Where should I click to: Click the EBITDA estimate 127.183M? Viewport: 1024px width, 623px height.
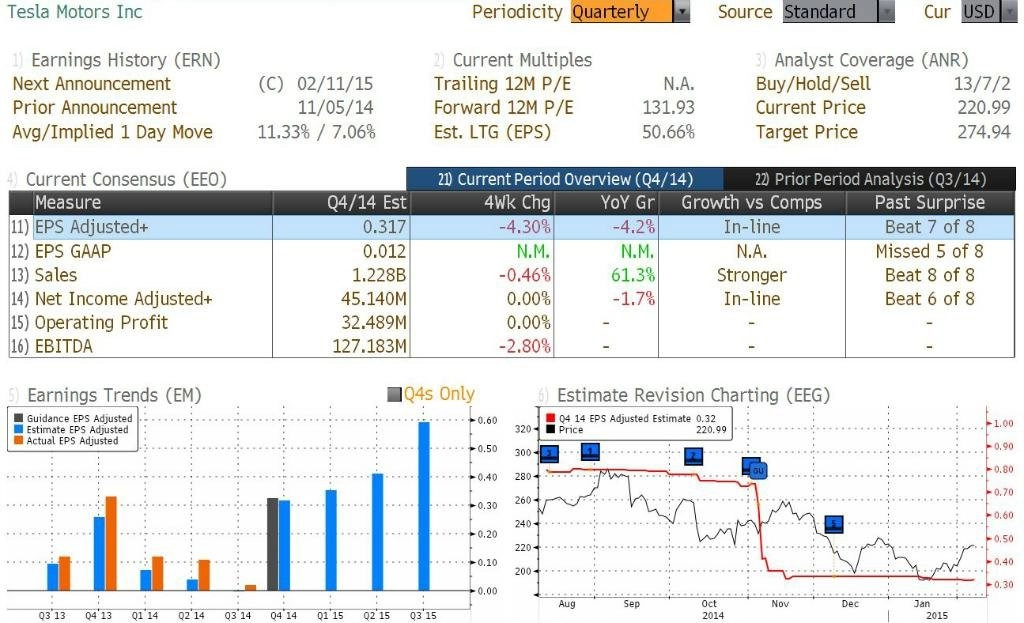(x=369, y=346)
